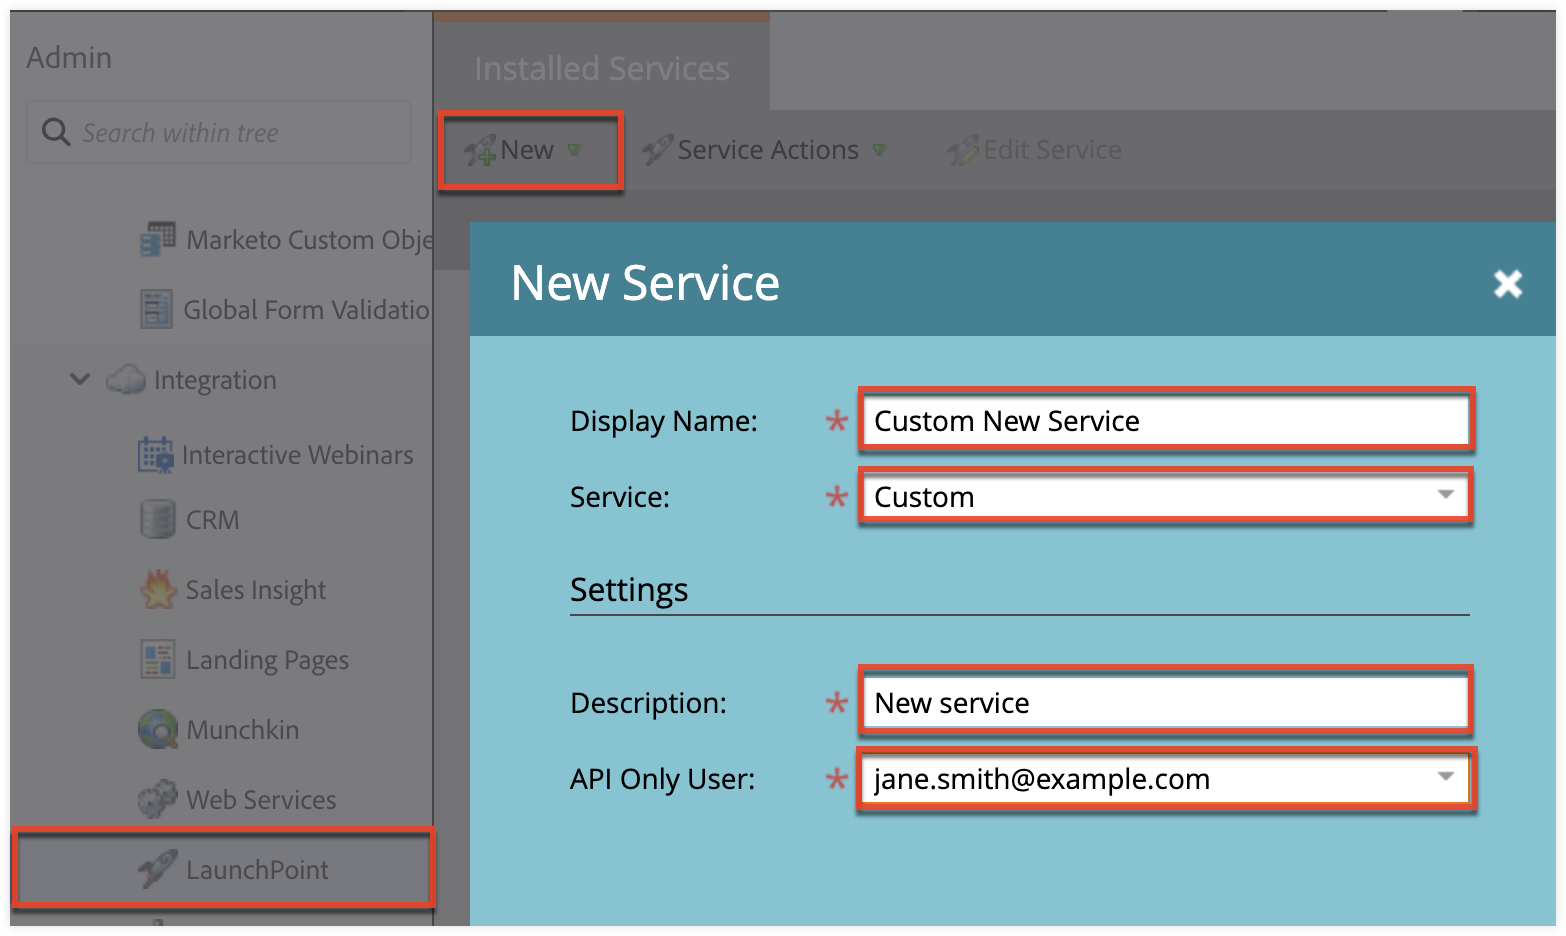Select the Sales Insight starburst icon
The image size is (1566, 936).
(157, 589)
